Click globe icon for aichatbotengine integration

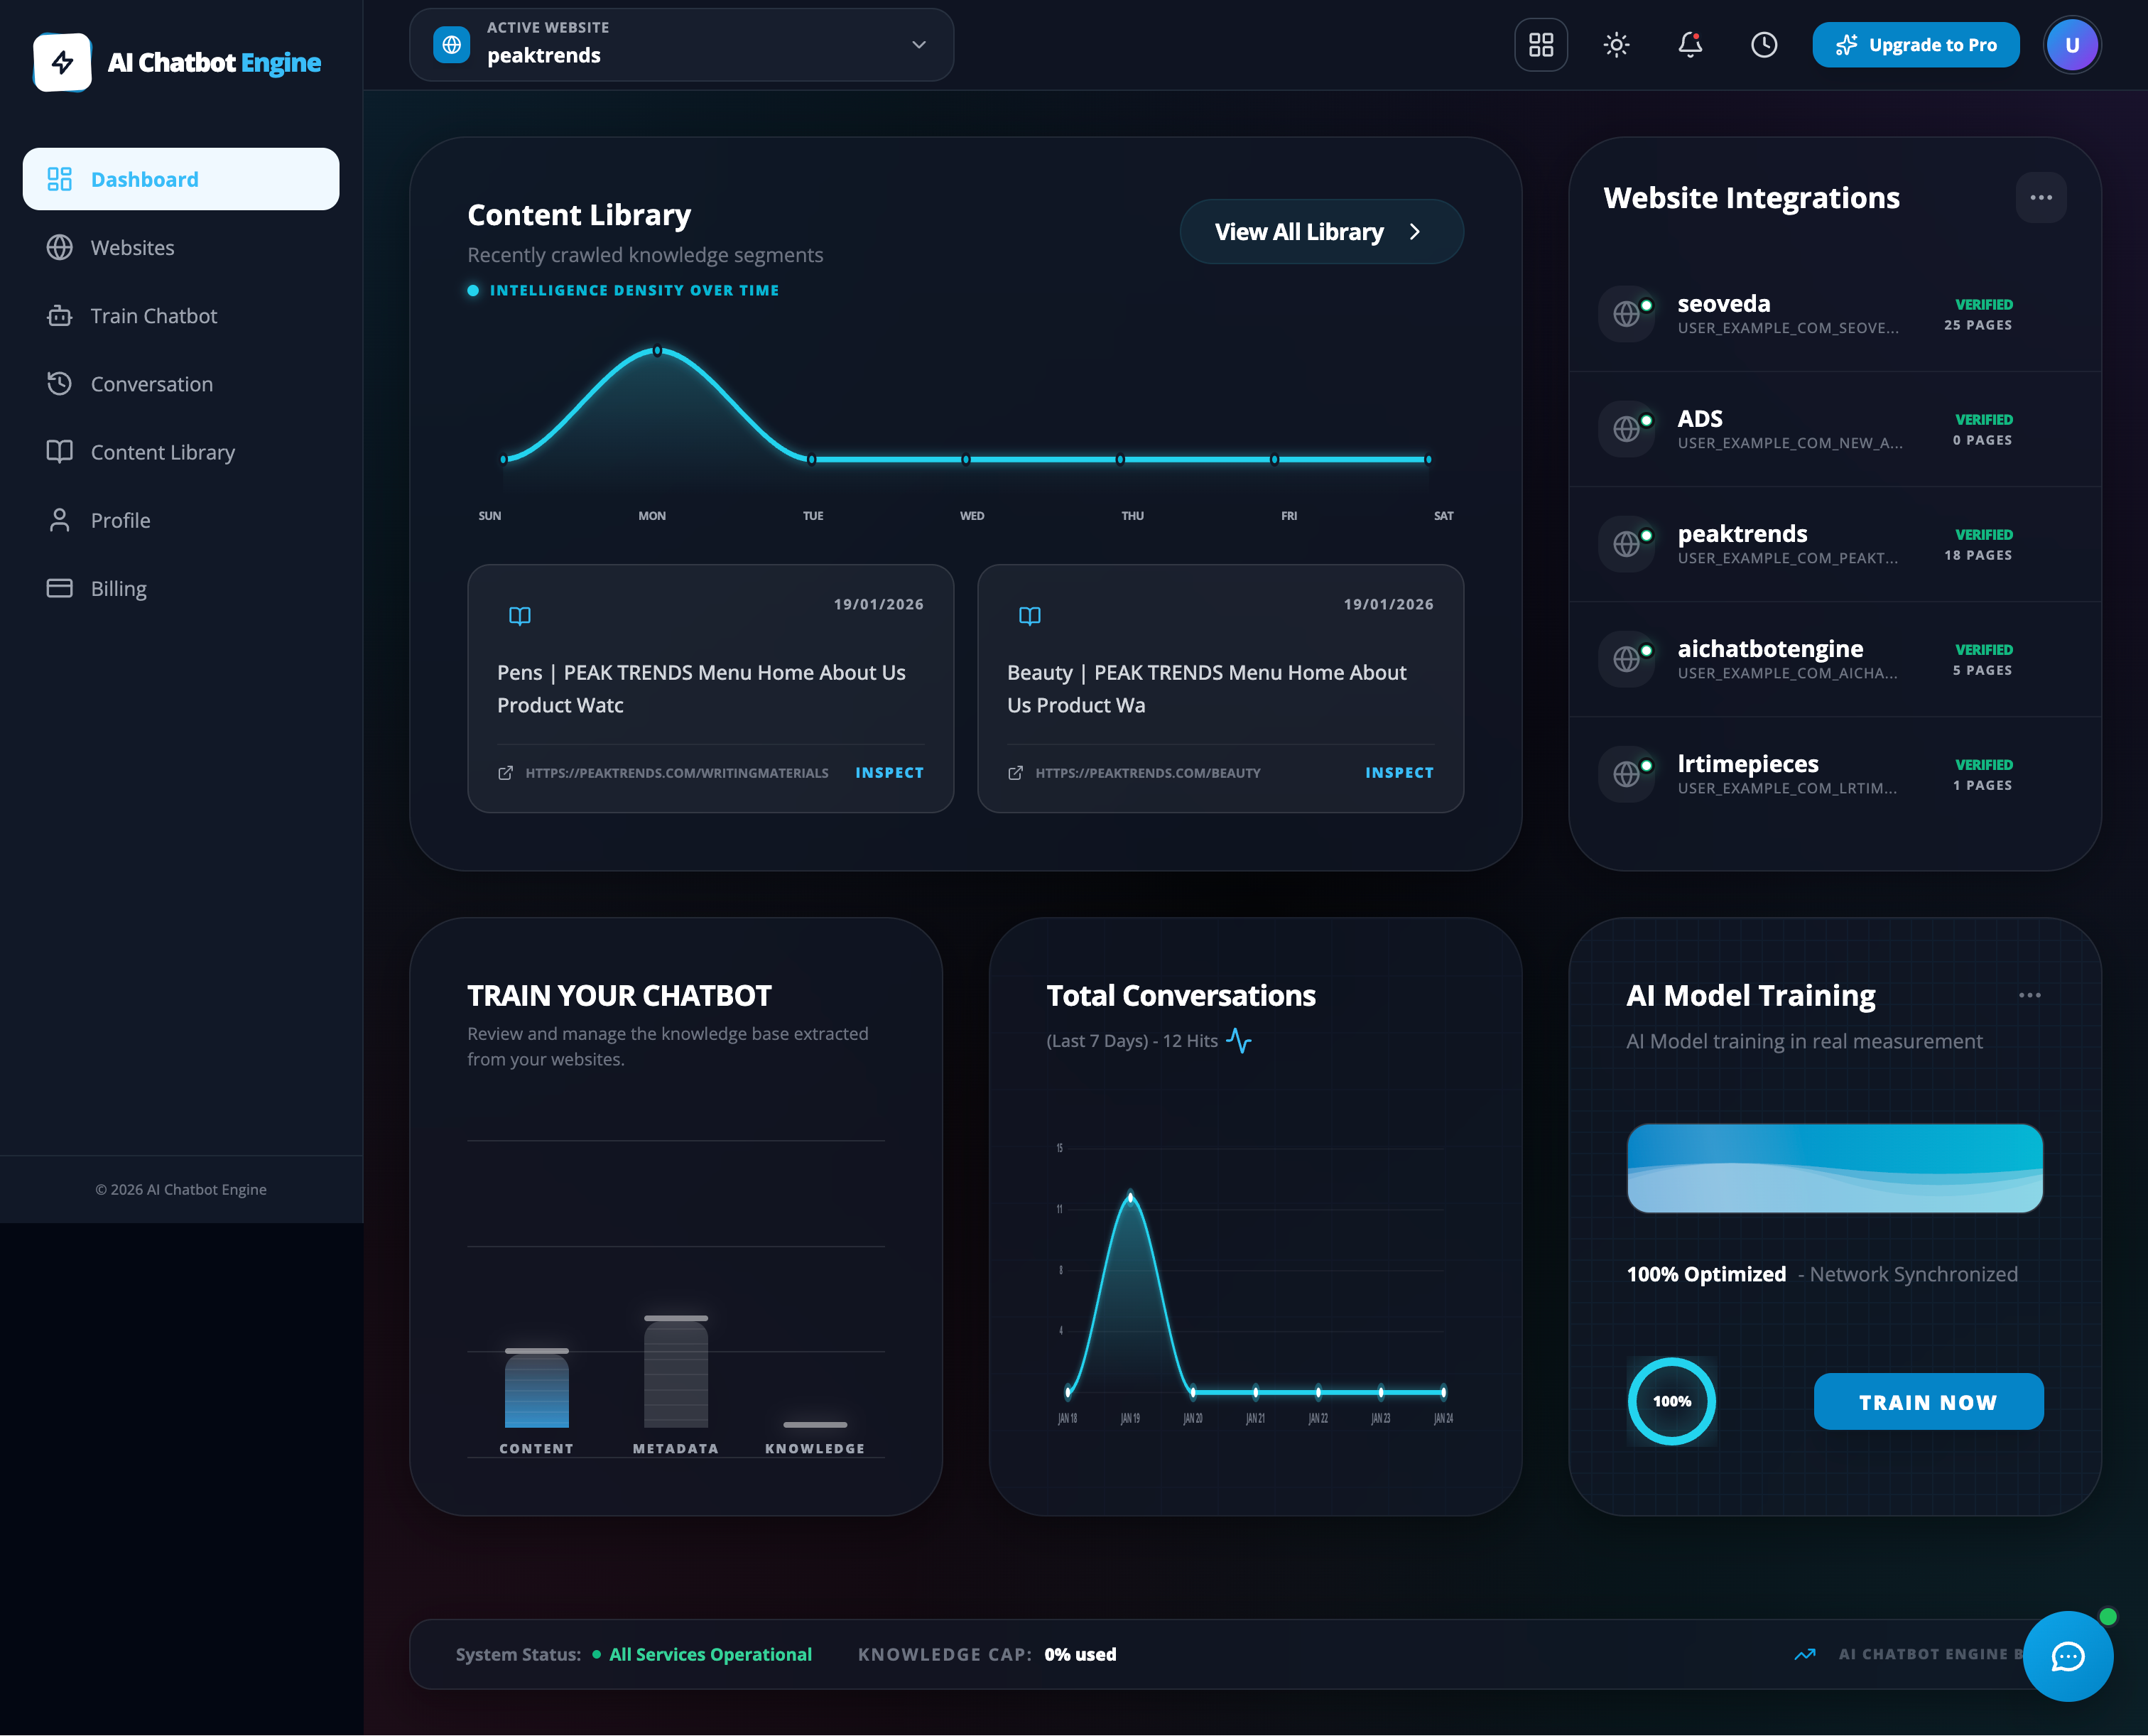pyautogui.click(x=1627, y=659)
